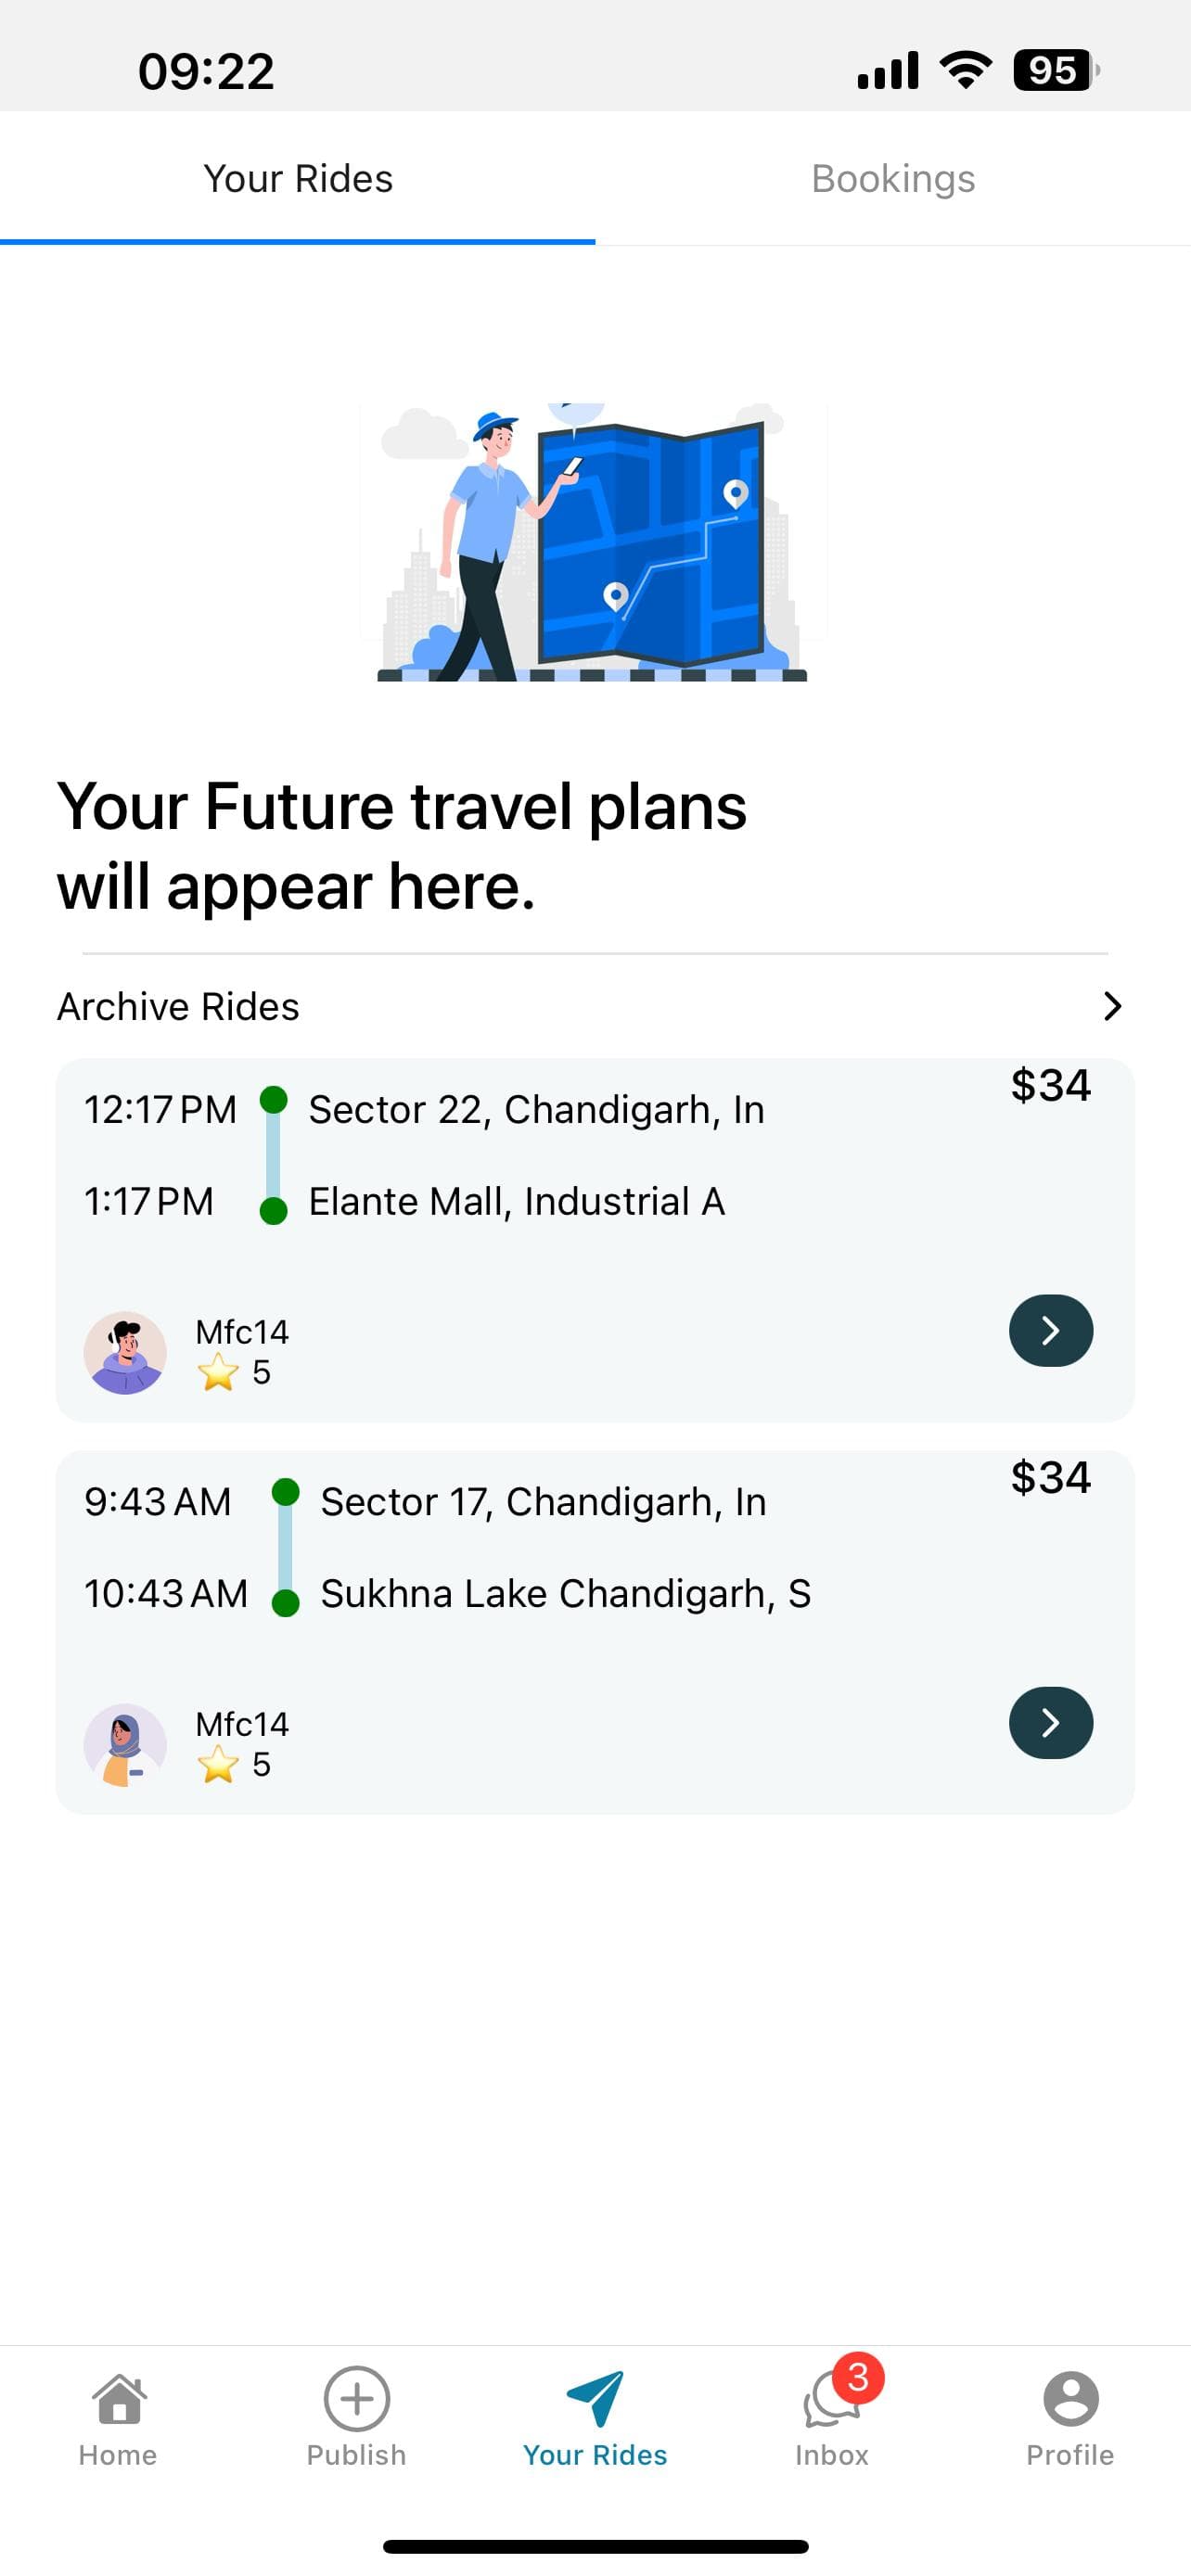Select the Your Rides paper plane icon
This screenshot has height=2576, width=1191.
(x=595, y=2398)
